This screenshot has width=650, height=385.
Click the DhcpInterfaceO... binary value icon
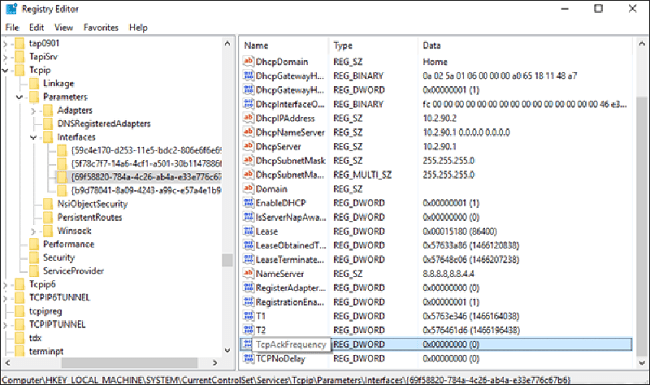(x=248, y=104)
